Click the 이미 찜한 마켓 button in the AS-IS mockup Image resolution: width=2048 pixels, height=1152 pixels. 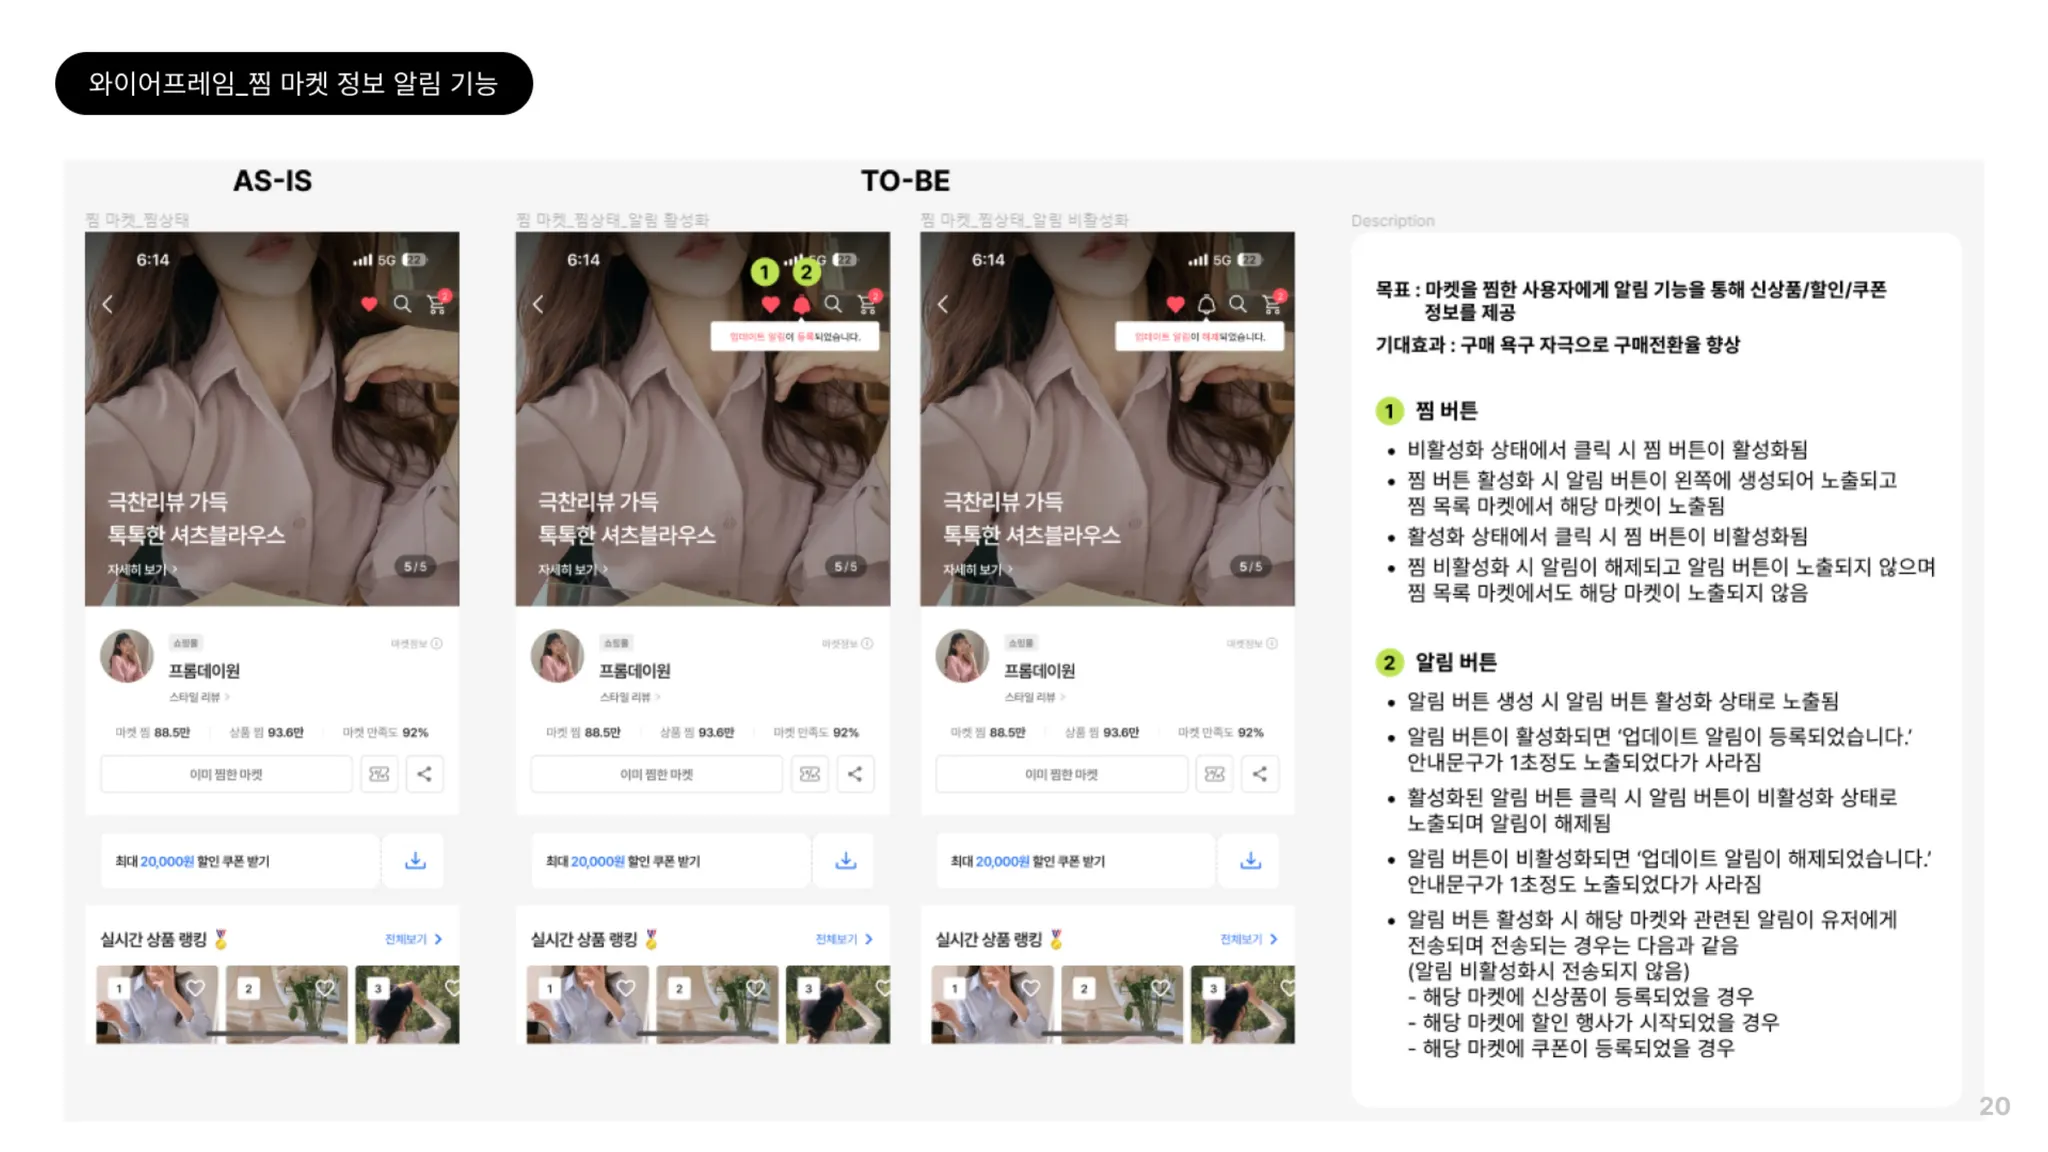click(226, 774)
